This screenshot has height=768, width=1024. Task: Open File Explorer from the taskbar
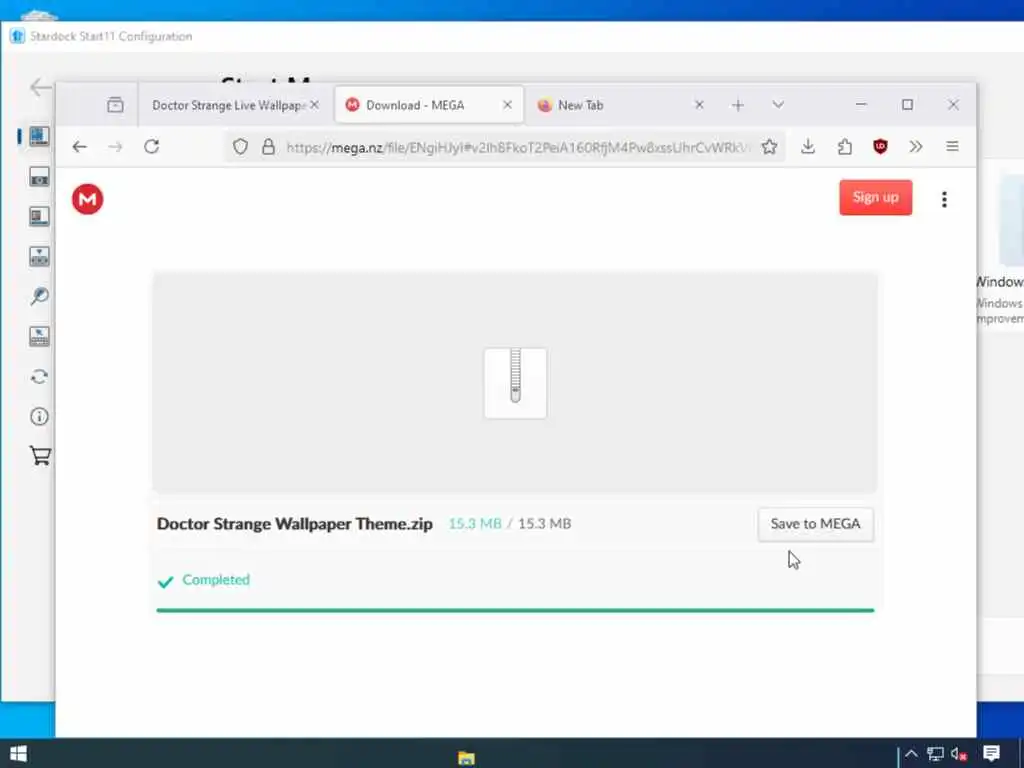(466, 758)
